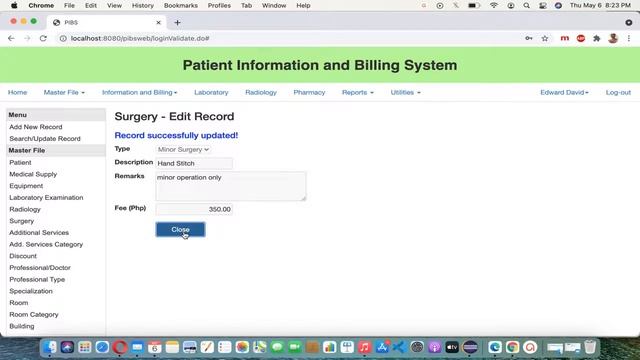The image size is (640, 360).
Task: Click the saved password key icon
Action: pyautogui.click(x=529, y=38)
